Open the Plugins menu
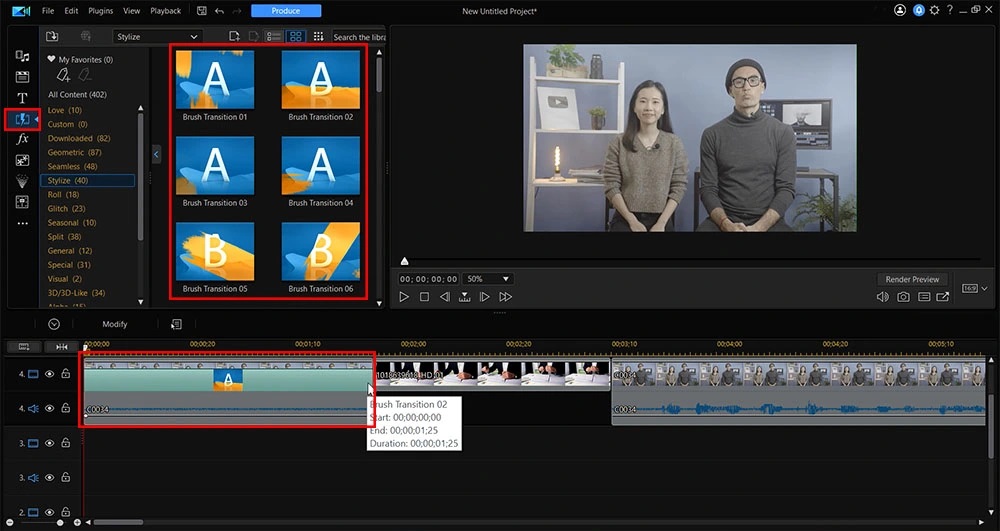 point(100,11)
